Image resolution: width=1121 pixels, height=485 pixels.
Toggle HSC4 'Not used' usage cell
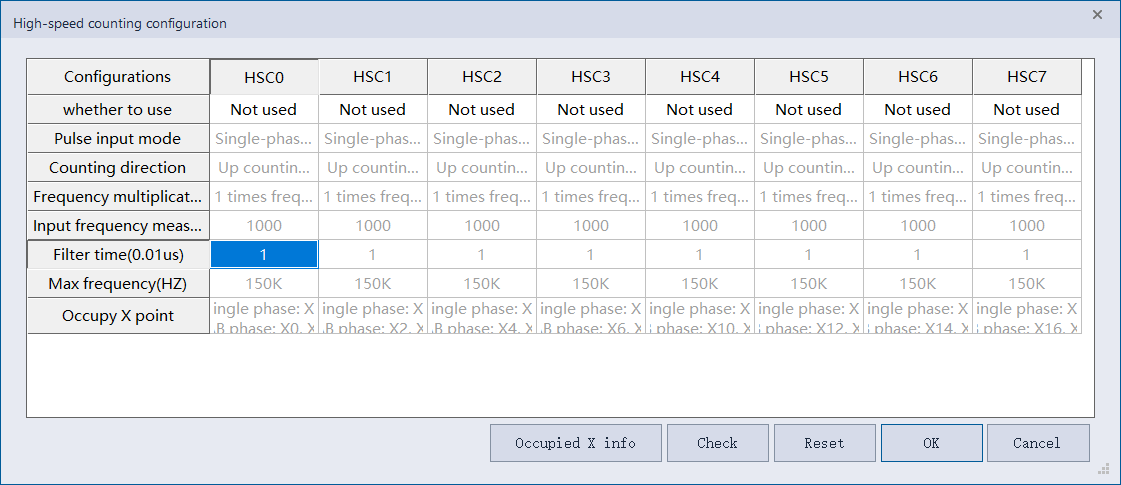(700, 110)
